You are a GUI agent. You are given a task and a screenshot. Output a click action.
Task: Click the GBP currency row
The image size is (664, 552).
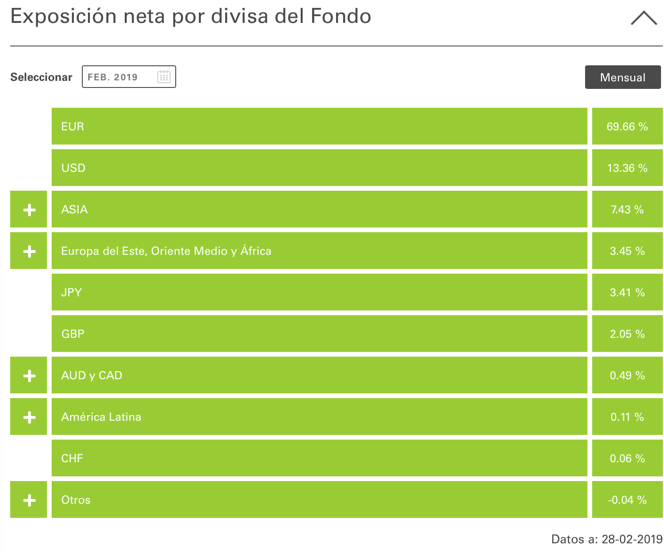point(319,334)
